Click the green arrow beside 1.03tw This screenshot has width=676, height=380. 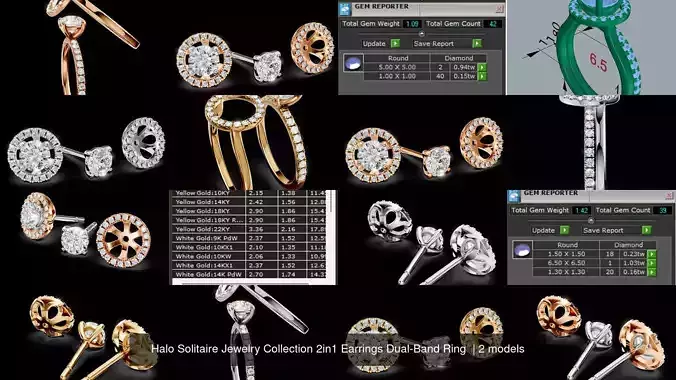click(652, 263)
